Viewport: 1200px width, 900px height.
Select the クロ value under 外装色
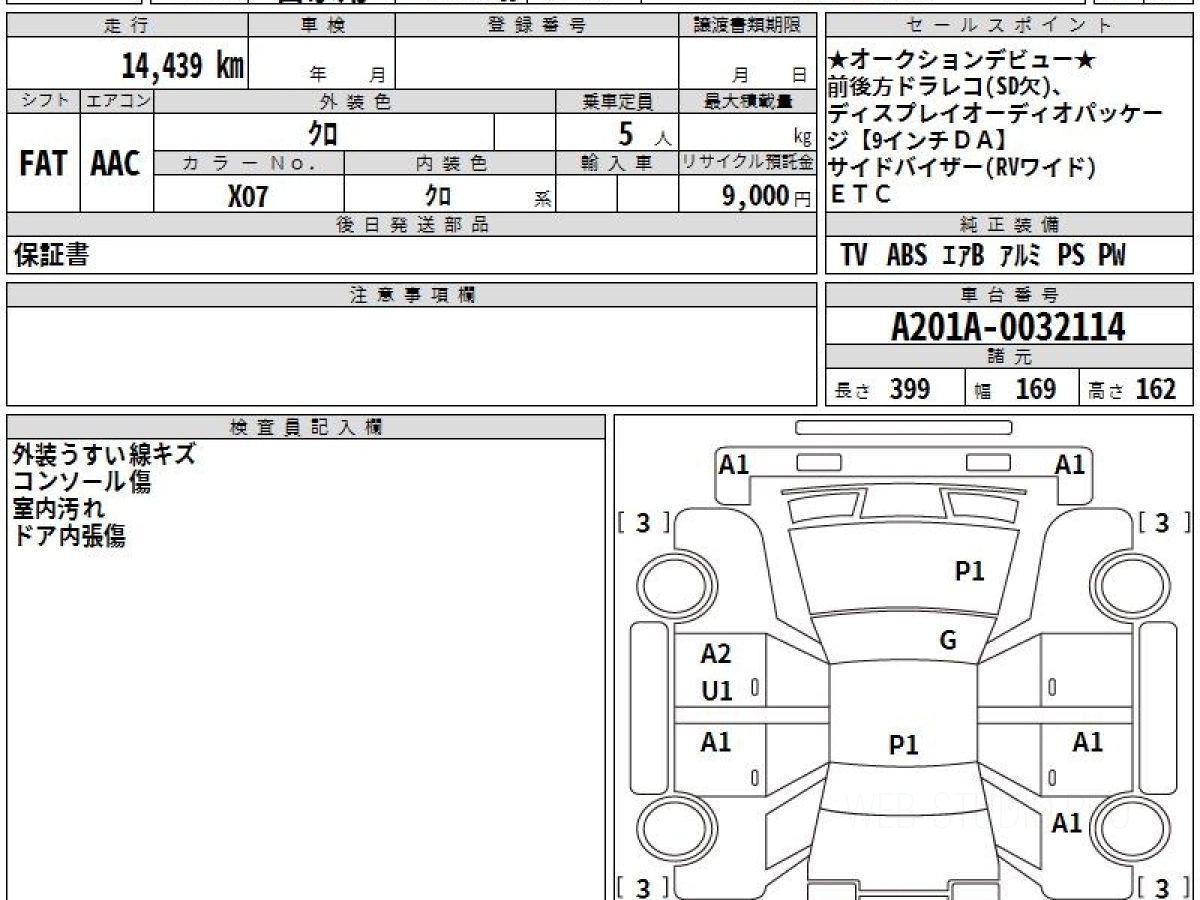pos(323,132)
